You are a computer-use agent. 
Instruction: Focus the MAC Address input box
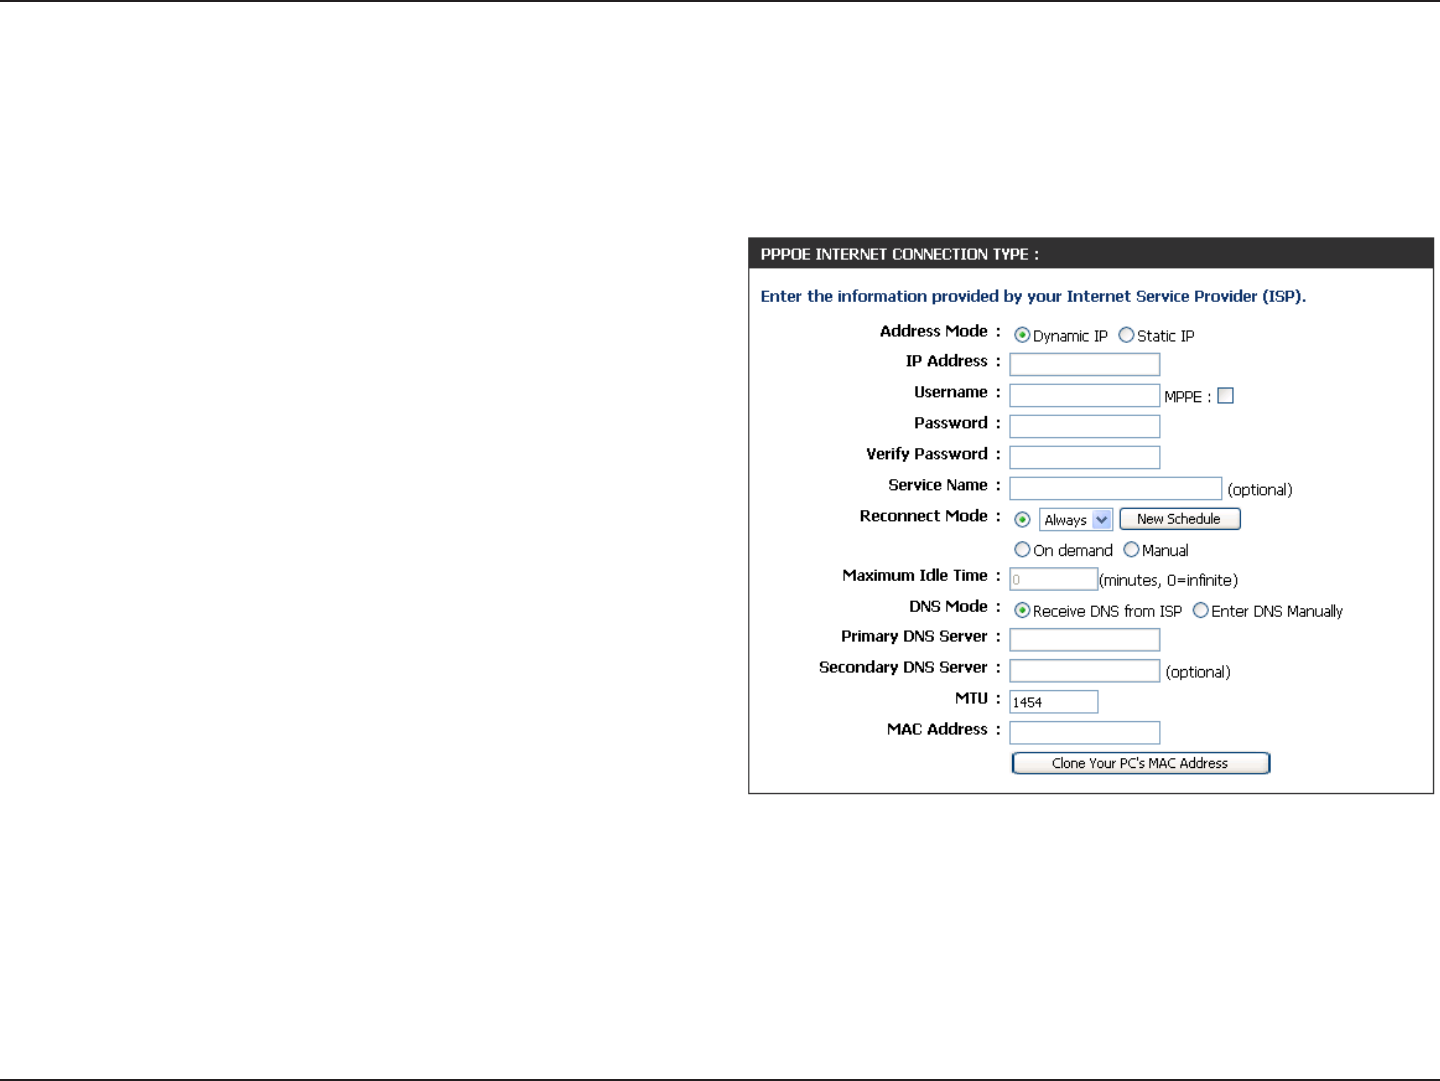coord(1085,733)
